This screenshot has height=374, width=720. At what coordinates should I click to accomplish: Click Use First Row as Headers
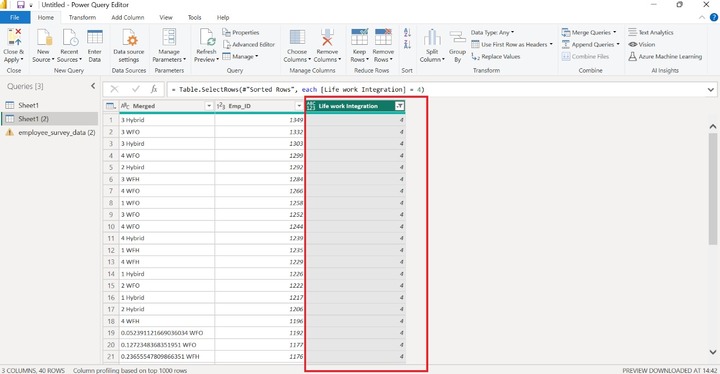(x=512, y=45)
